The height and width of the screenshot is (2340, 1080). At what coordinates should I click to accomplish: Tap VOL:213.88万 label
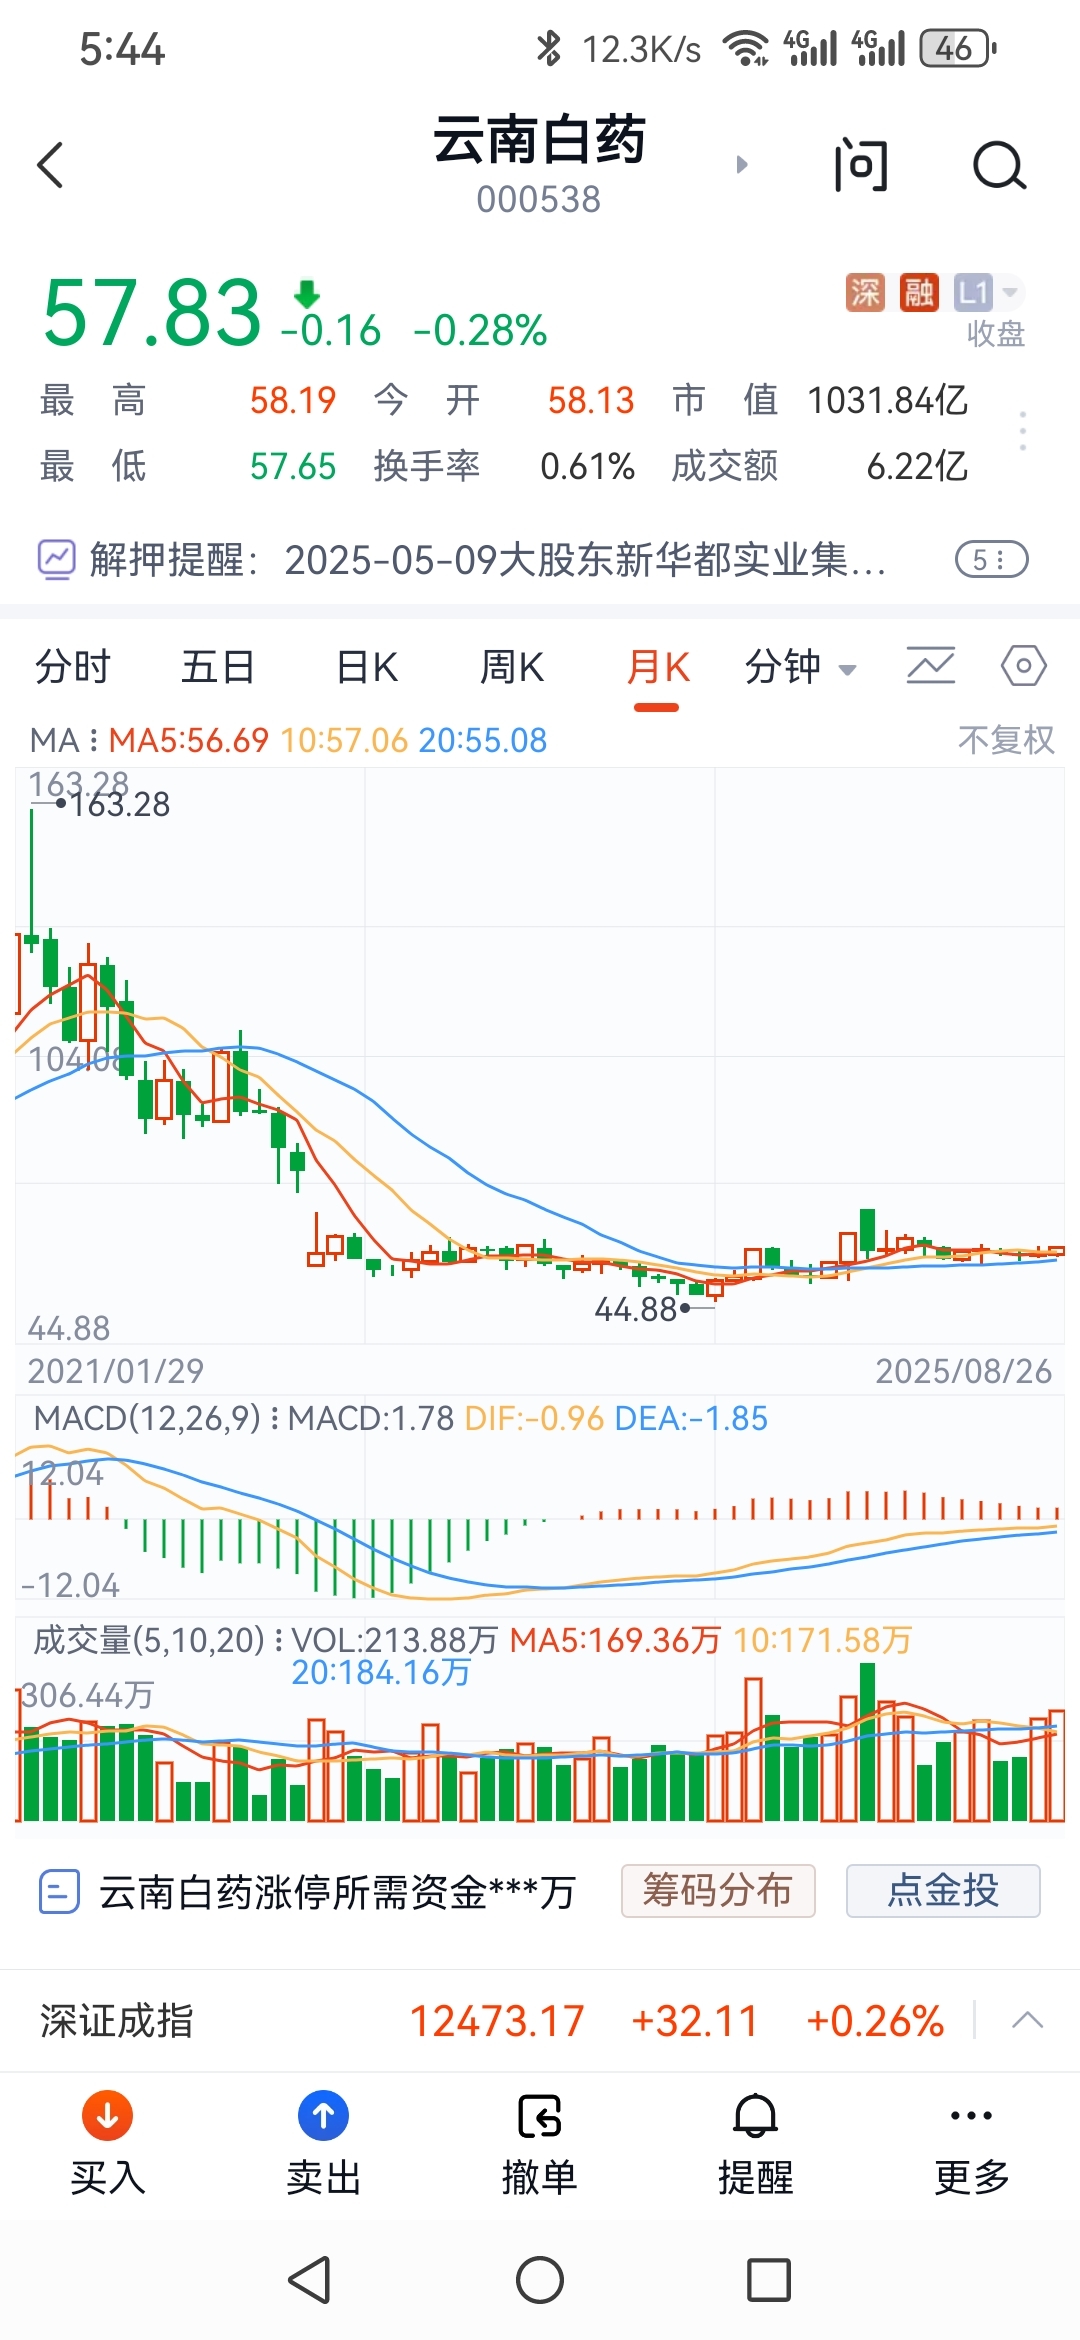pos(394,1640)
